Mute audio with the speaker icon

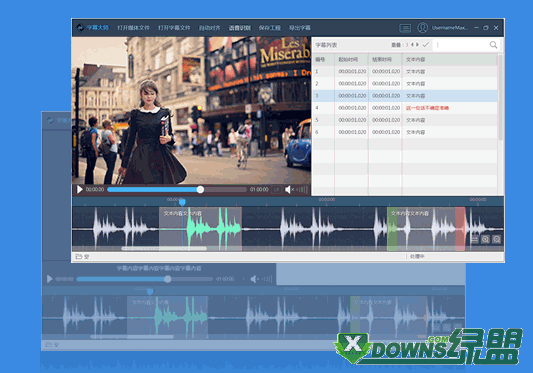[289, 189]
